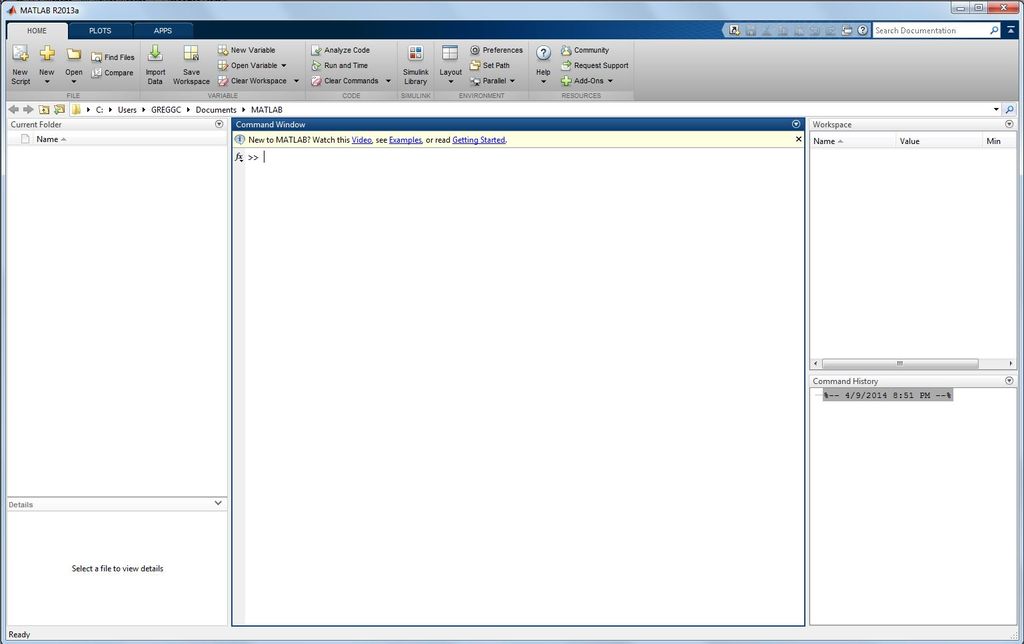Open the Command Window actions menu
Image resolution: width=1024 pixels, height=644 pixels.
tap(795, 124)
